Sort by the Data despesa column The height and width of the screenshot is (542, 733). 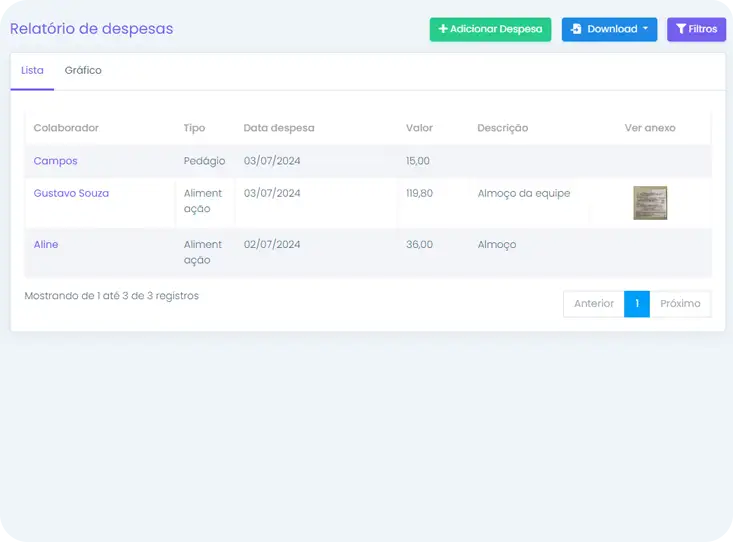[279, 128]
